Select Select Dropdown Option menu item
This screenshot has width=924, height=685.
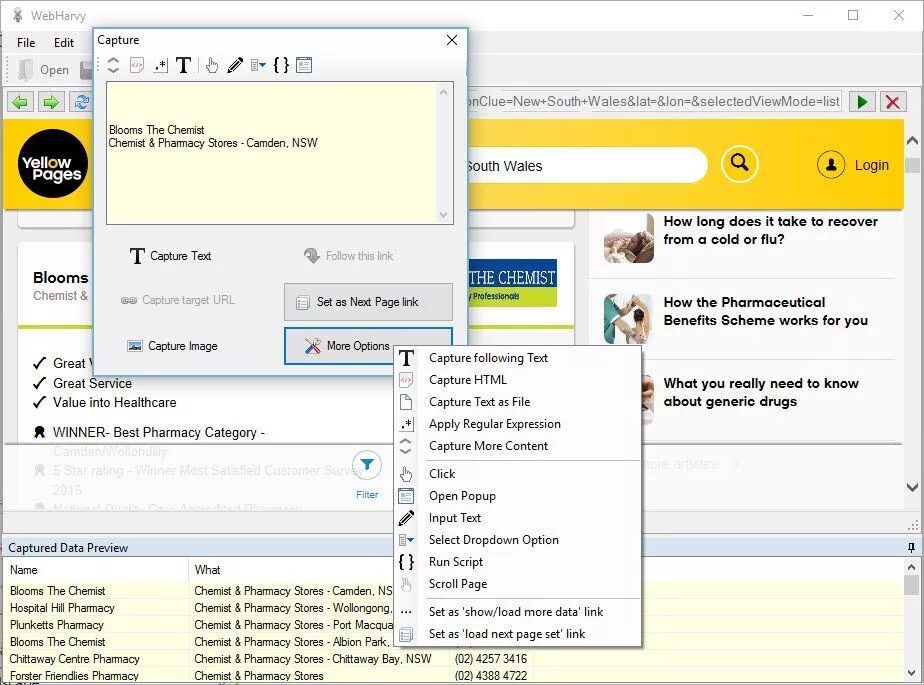pyautogui.click(x=517, y=540)
